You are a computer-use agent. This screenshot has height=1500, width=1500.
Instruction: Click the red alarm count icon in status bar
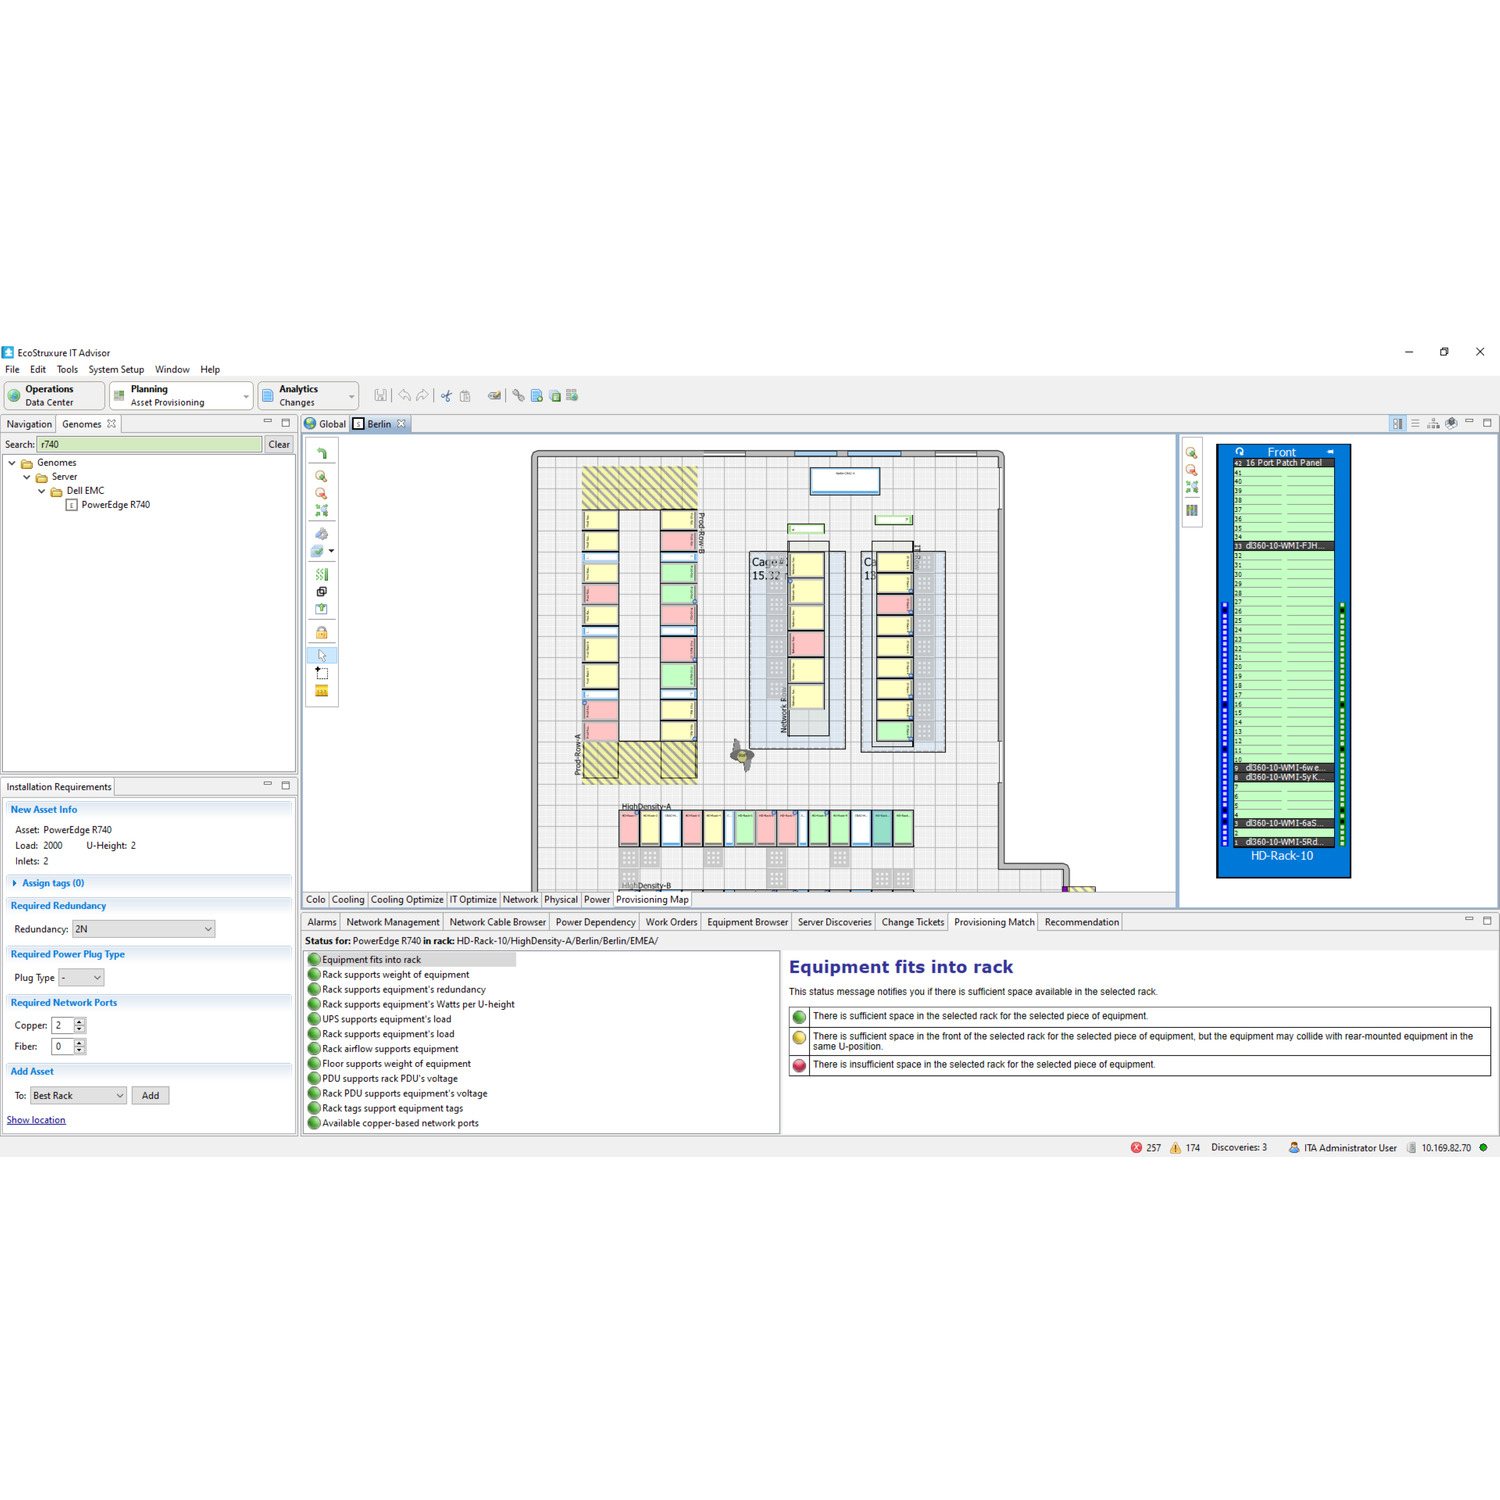(x=1136, y=1148)
